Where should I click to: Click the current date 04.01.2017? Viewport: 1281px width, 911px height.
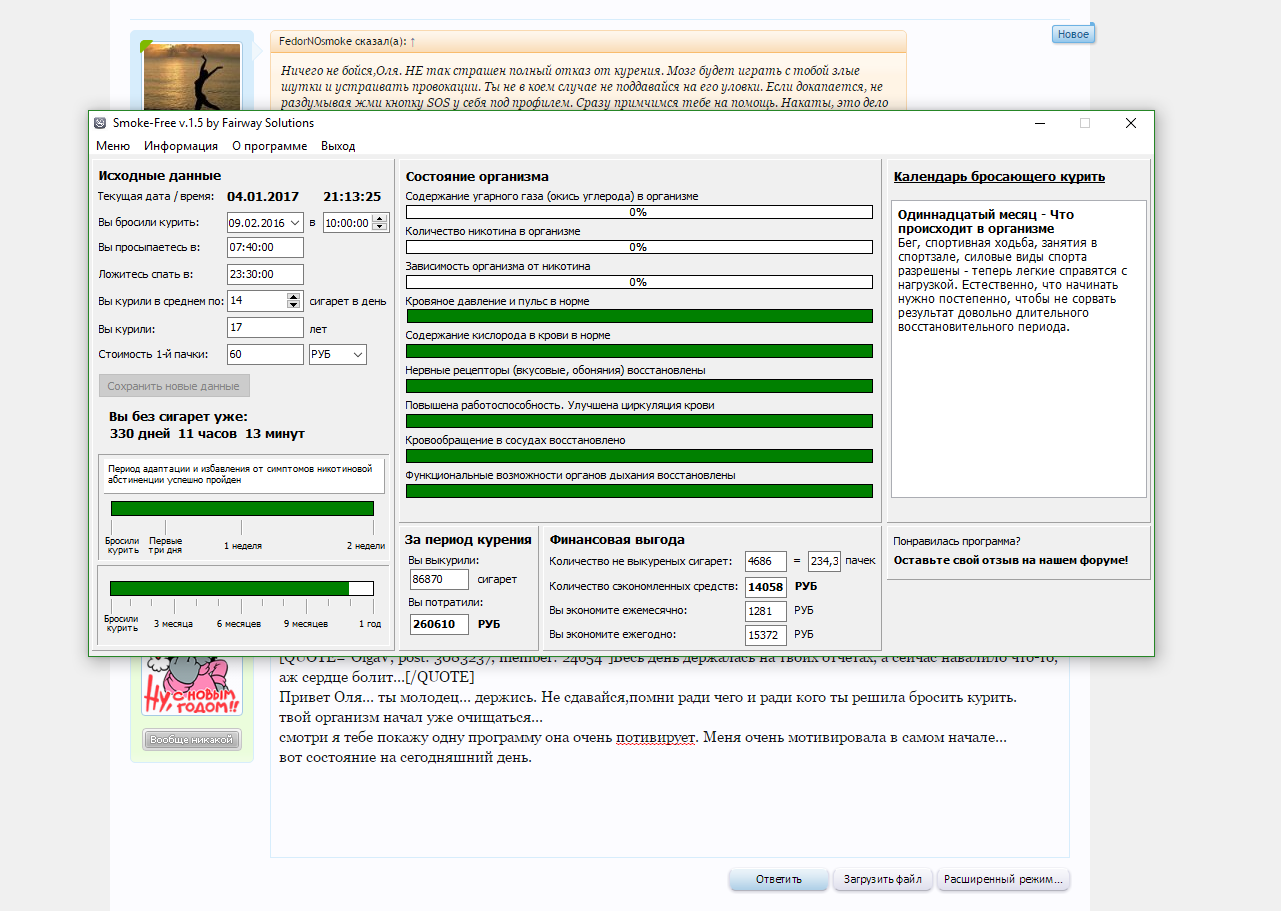264,196
